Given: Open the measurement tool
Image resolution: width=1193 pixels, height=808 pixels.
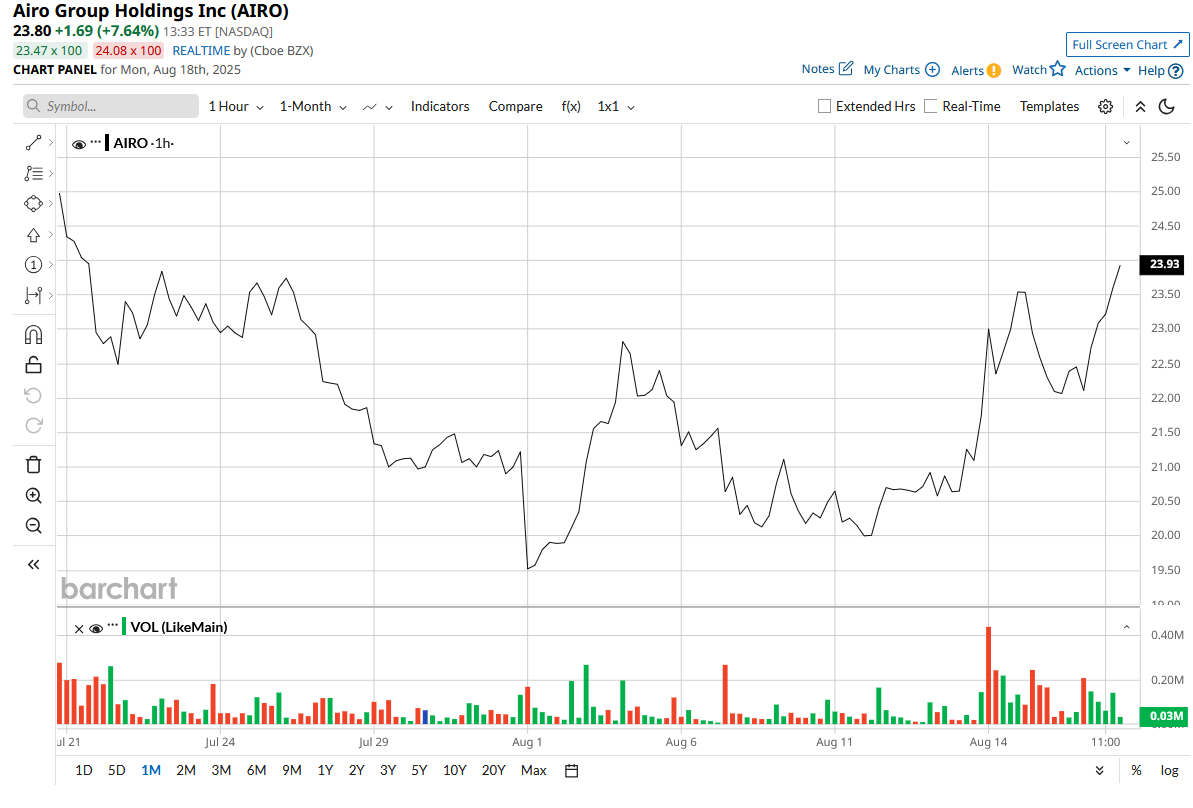Looking at the screenshot, I should point(33,295).
